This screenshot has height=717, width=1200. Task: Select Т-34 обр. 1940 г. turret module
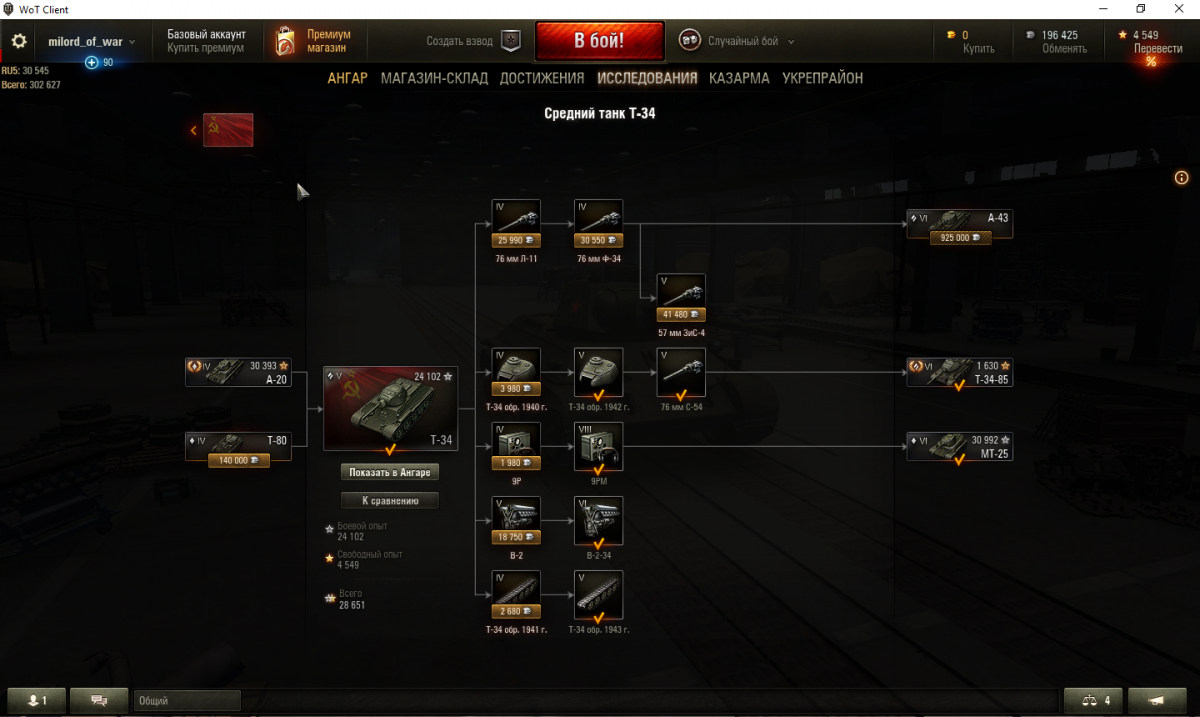(x=516, y=372)
